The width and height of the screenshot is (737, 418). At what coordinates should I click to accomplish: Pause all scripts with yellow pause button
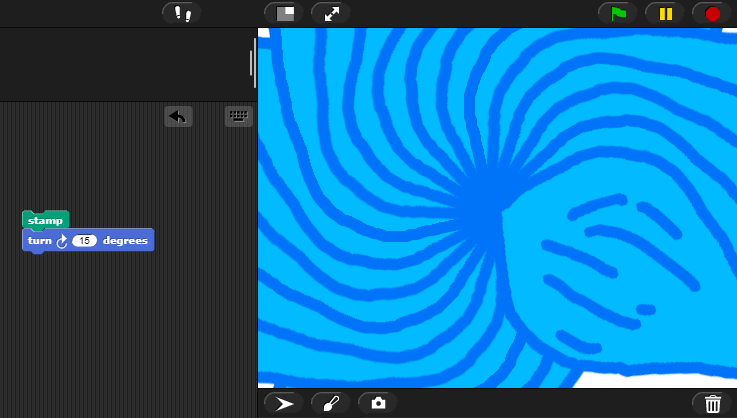tap(665, 13)
